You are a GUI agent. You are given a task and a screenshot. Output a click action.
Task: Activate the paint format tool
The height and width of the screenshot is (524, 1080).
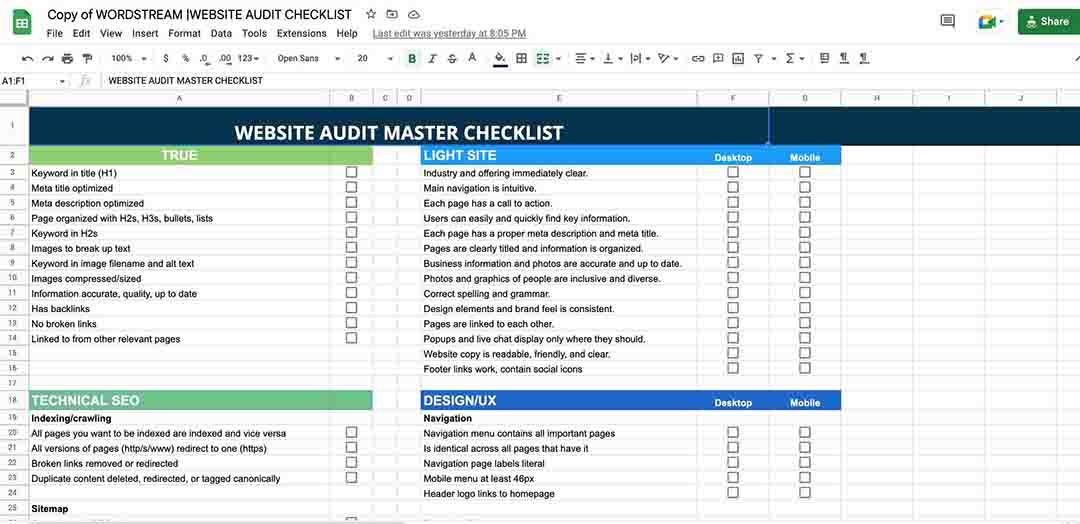[x=87, y=59]
